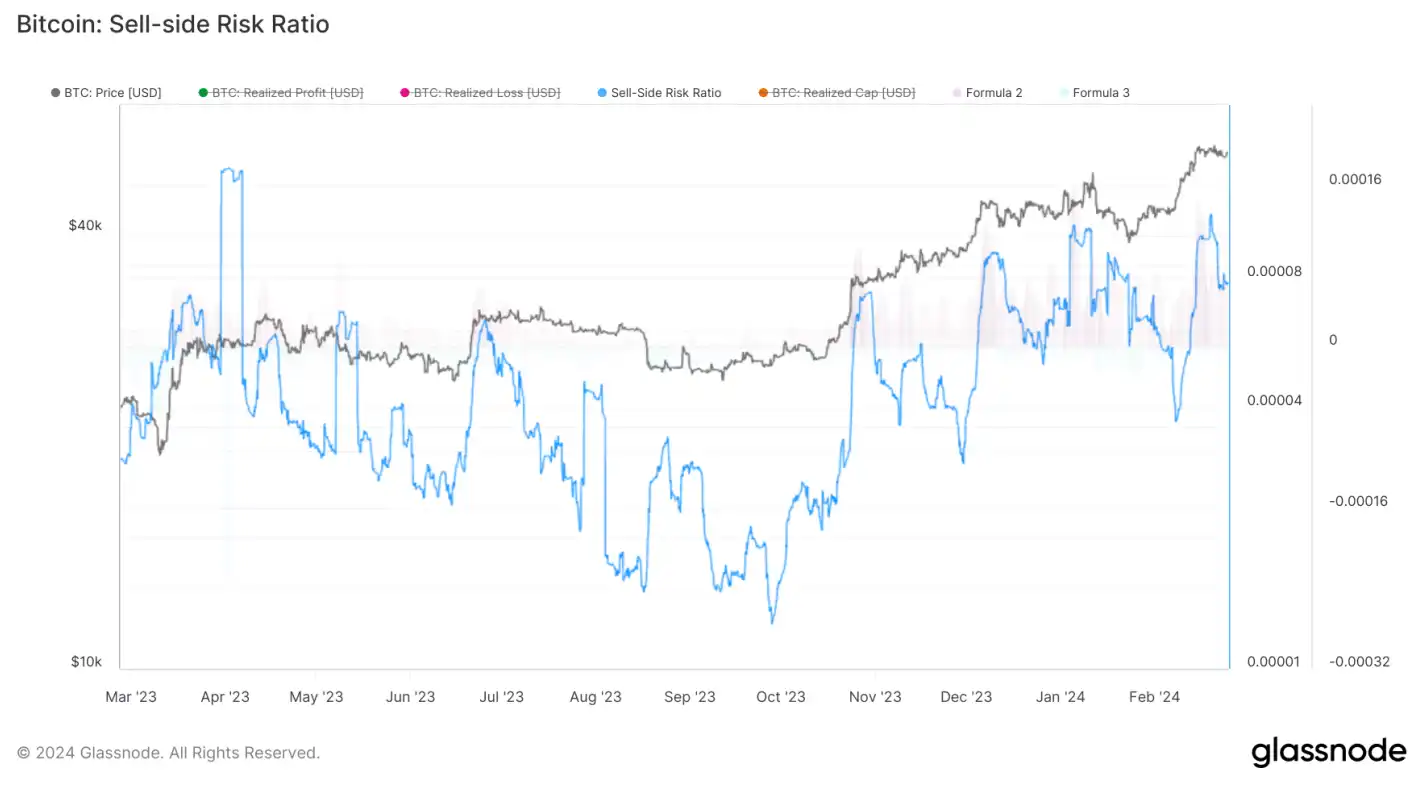The height and width of the screenshot is (790, 1420).
Task: Click the green dot for Realized Profit
Action: (x=204, y=93)
